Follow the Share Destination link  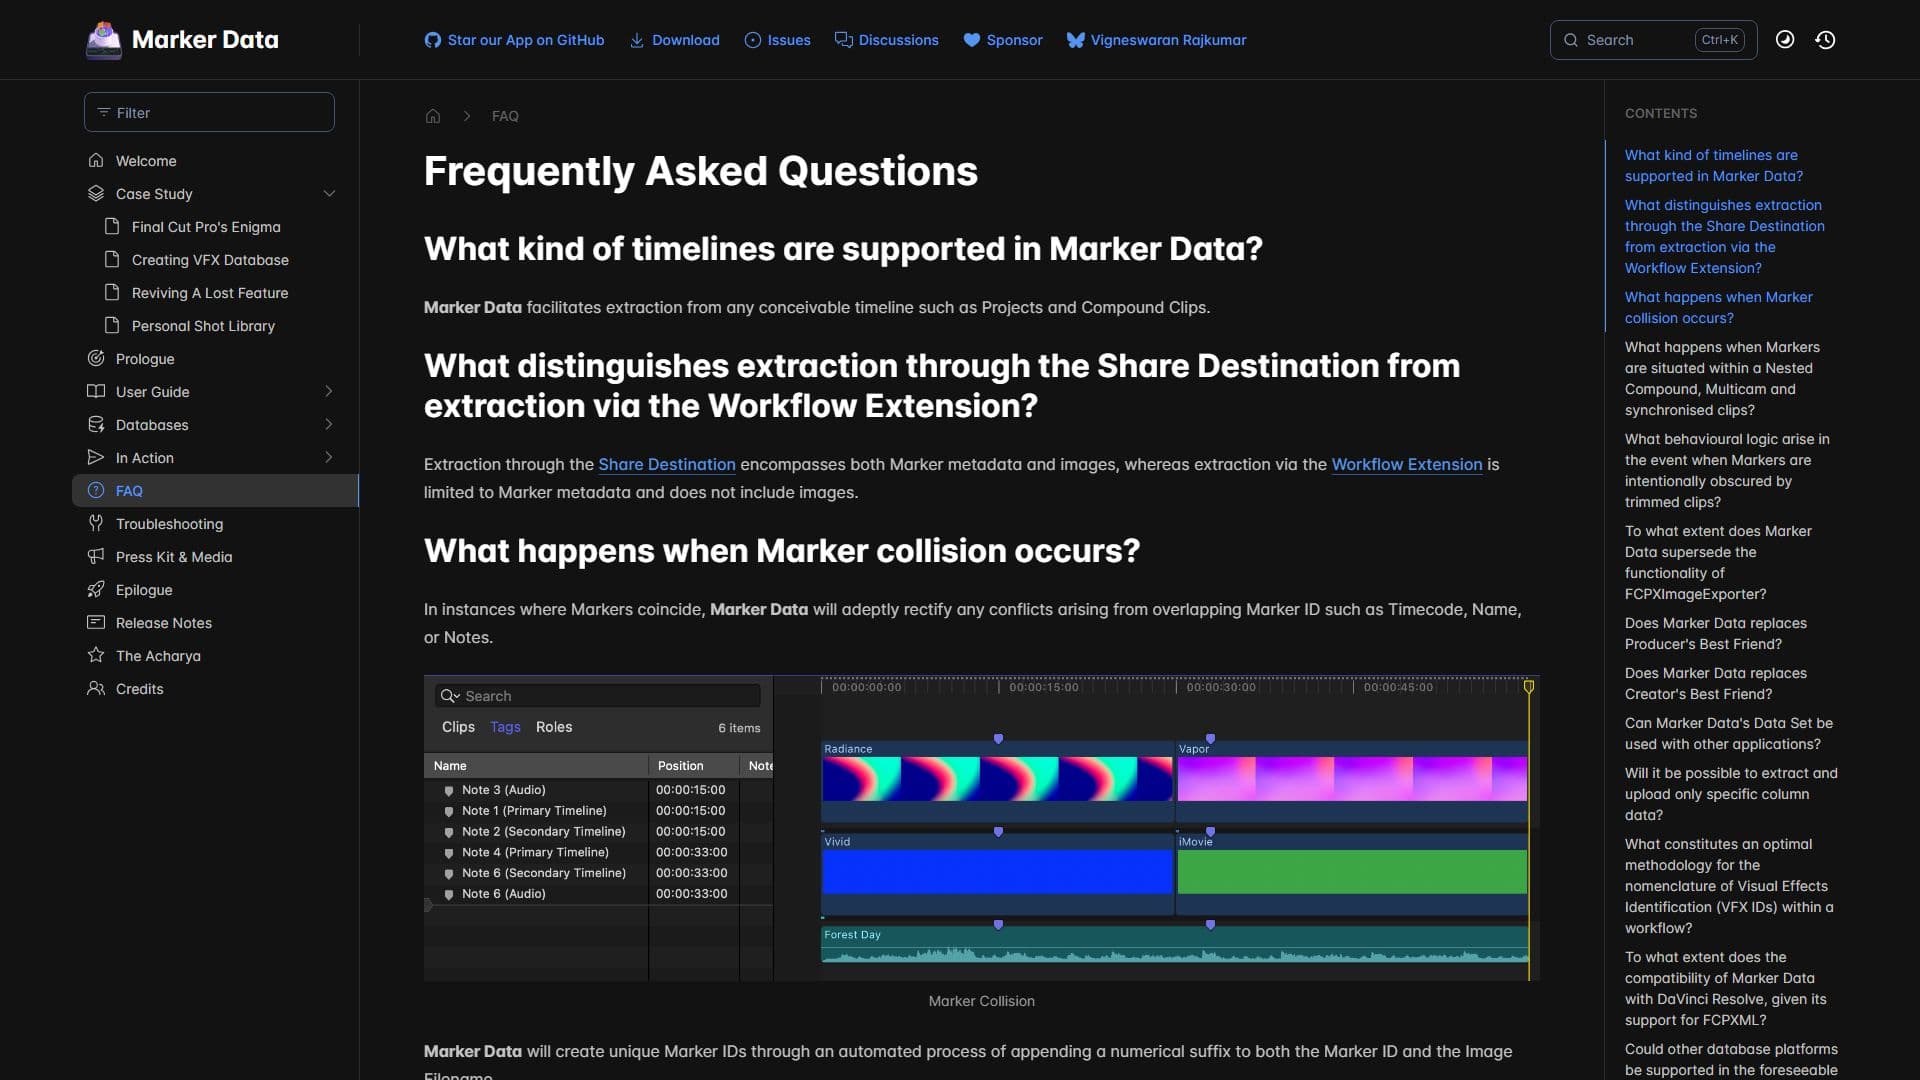click(x=666, y=464)
